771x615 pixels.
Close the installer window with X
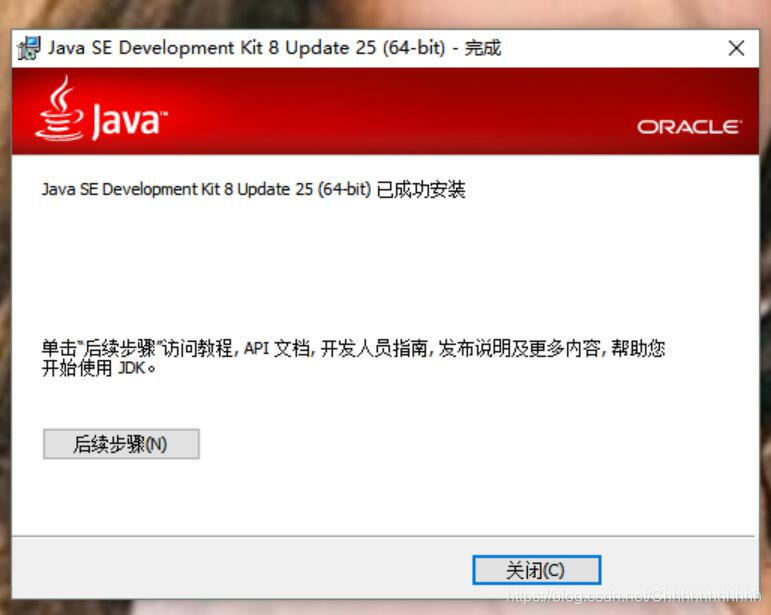coord(736,48)
